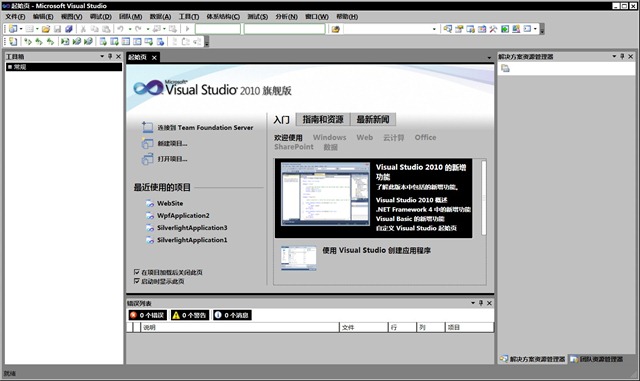
Task: Expand the 常规 group in the Toolbox
Action: click(x=10, y=67)
